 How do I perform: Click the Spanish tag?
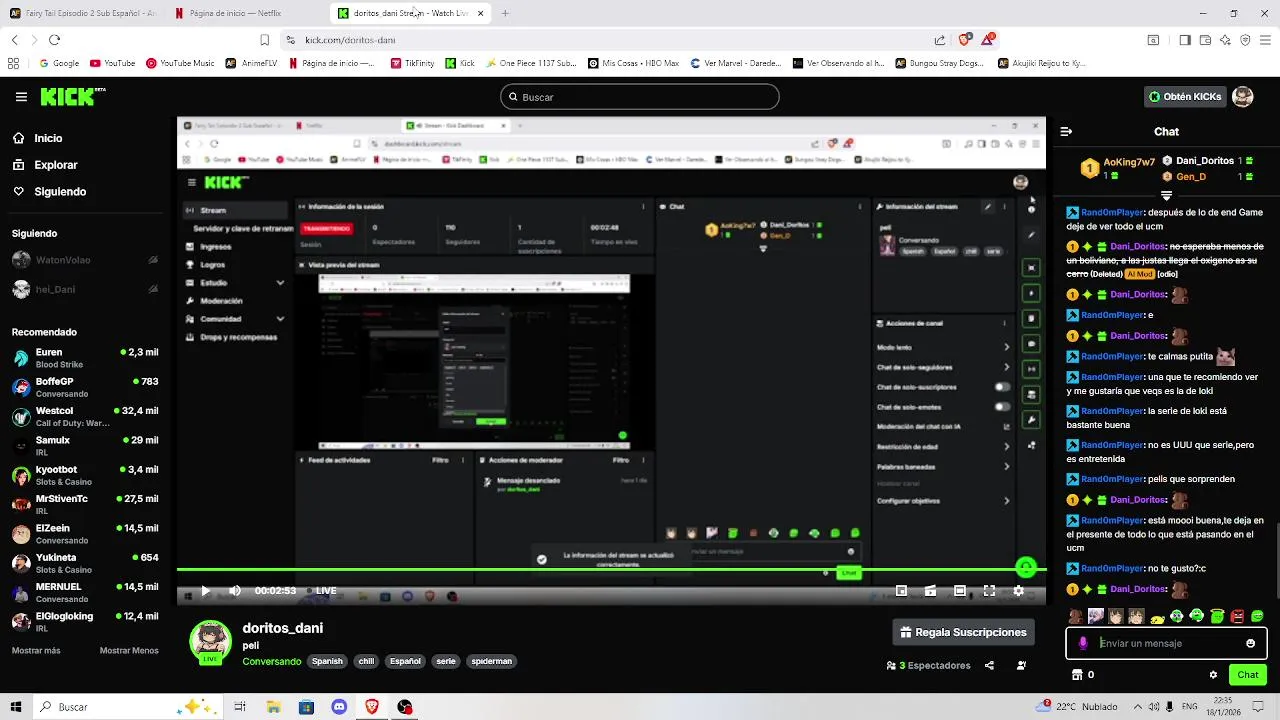coord(327,661)
